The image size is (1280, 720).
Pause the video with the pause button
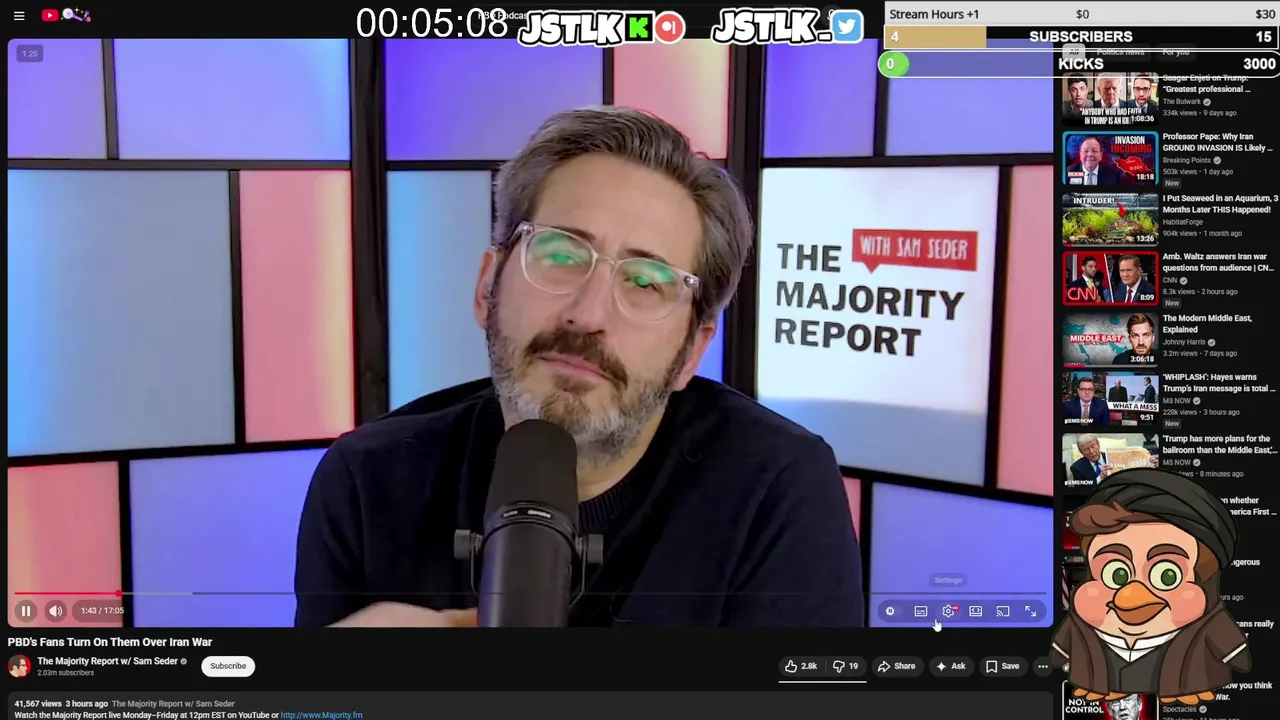tap(26, 611)
